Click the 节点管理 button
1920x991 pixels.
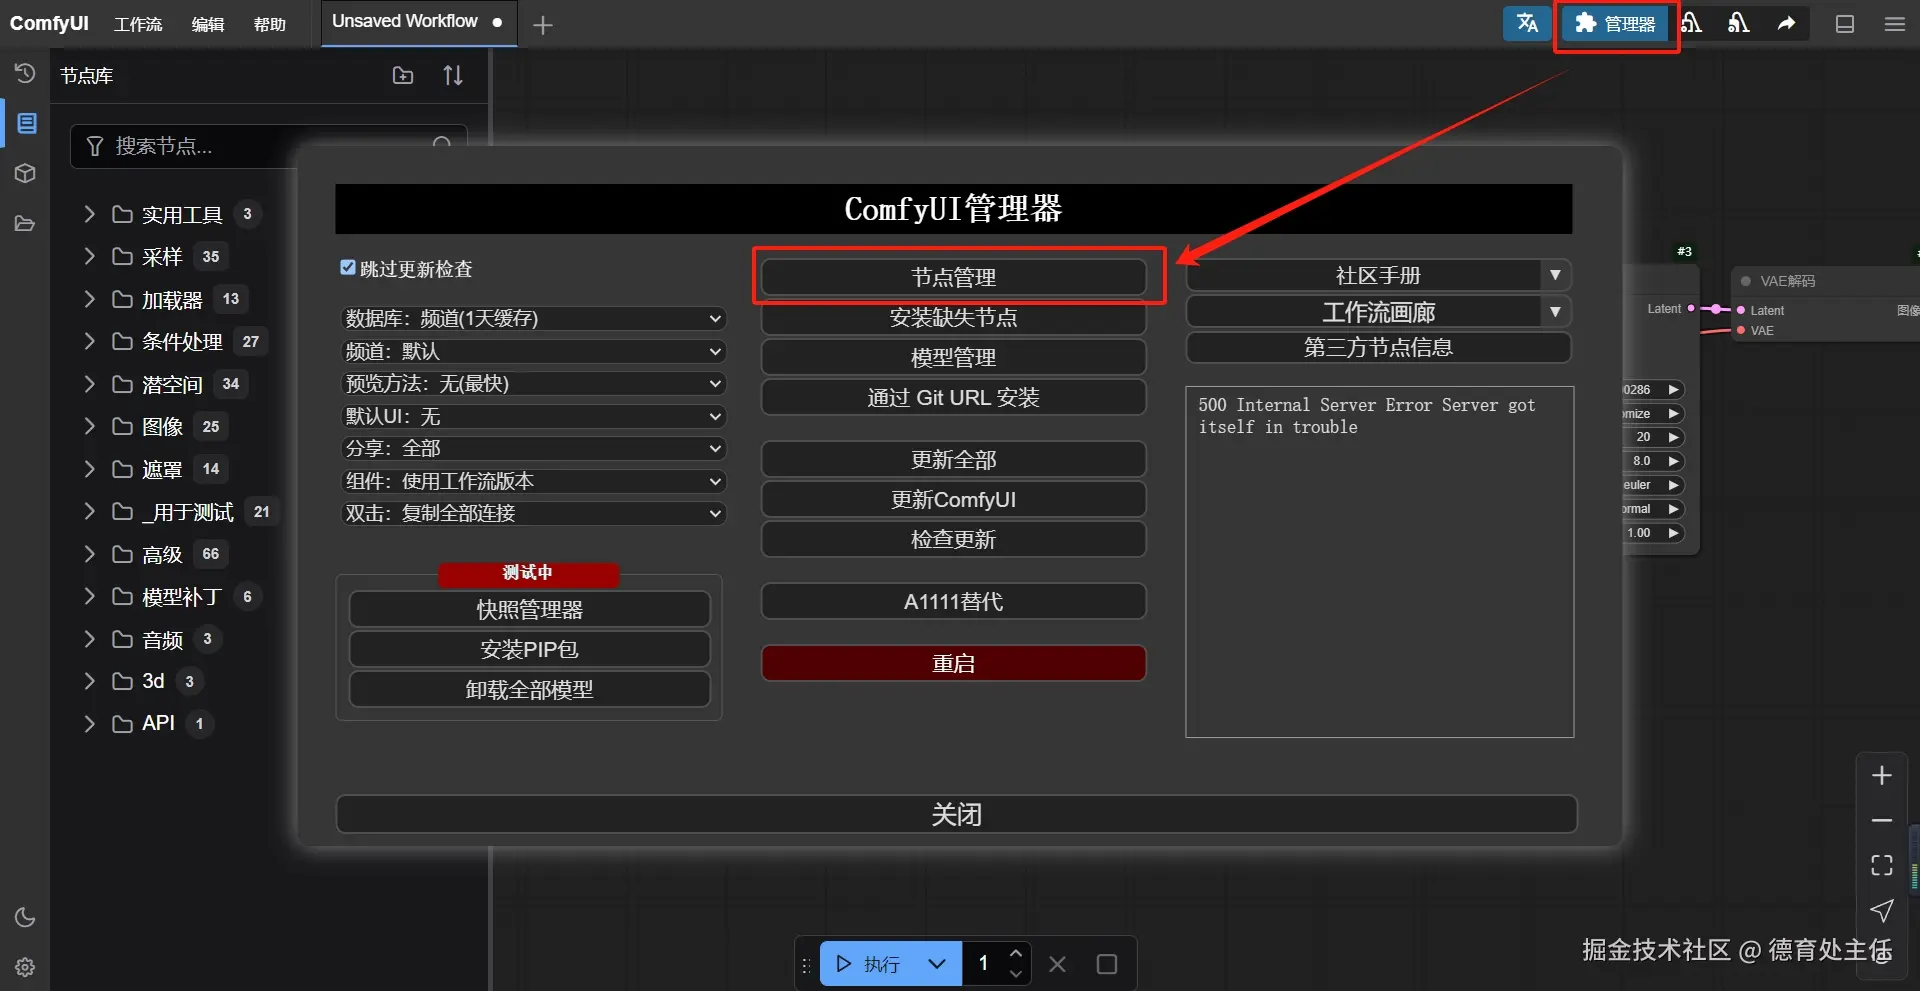coord(953,277)
